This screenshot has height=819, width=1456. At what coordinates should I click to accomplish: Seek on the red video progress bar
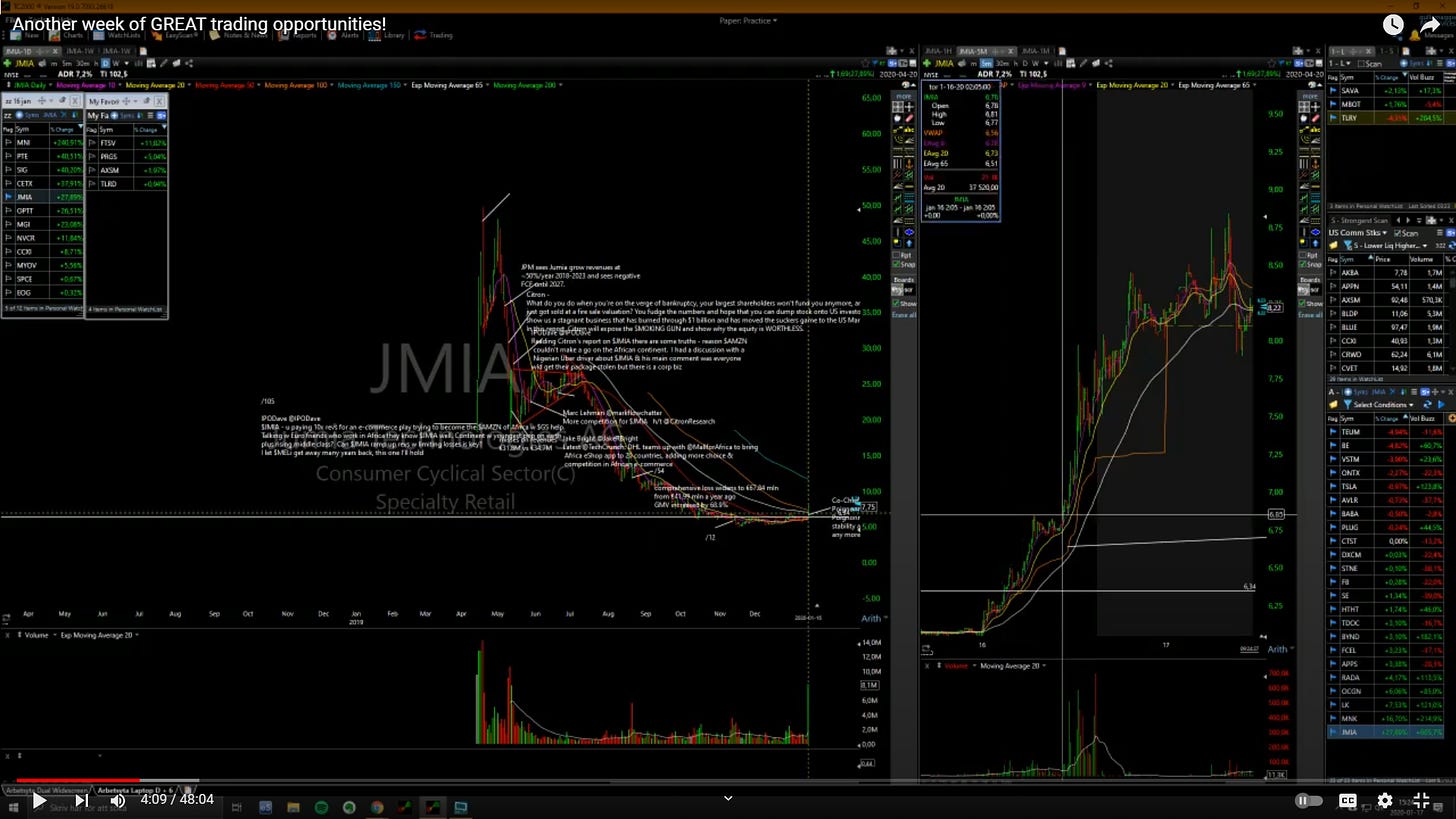(728, 781)
